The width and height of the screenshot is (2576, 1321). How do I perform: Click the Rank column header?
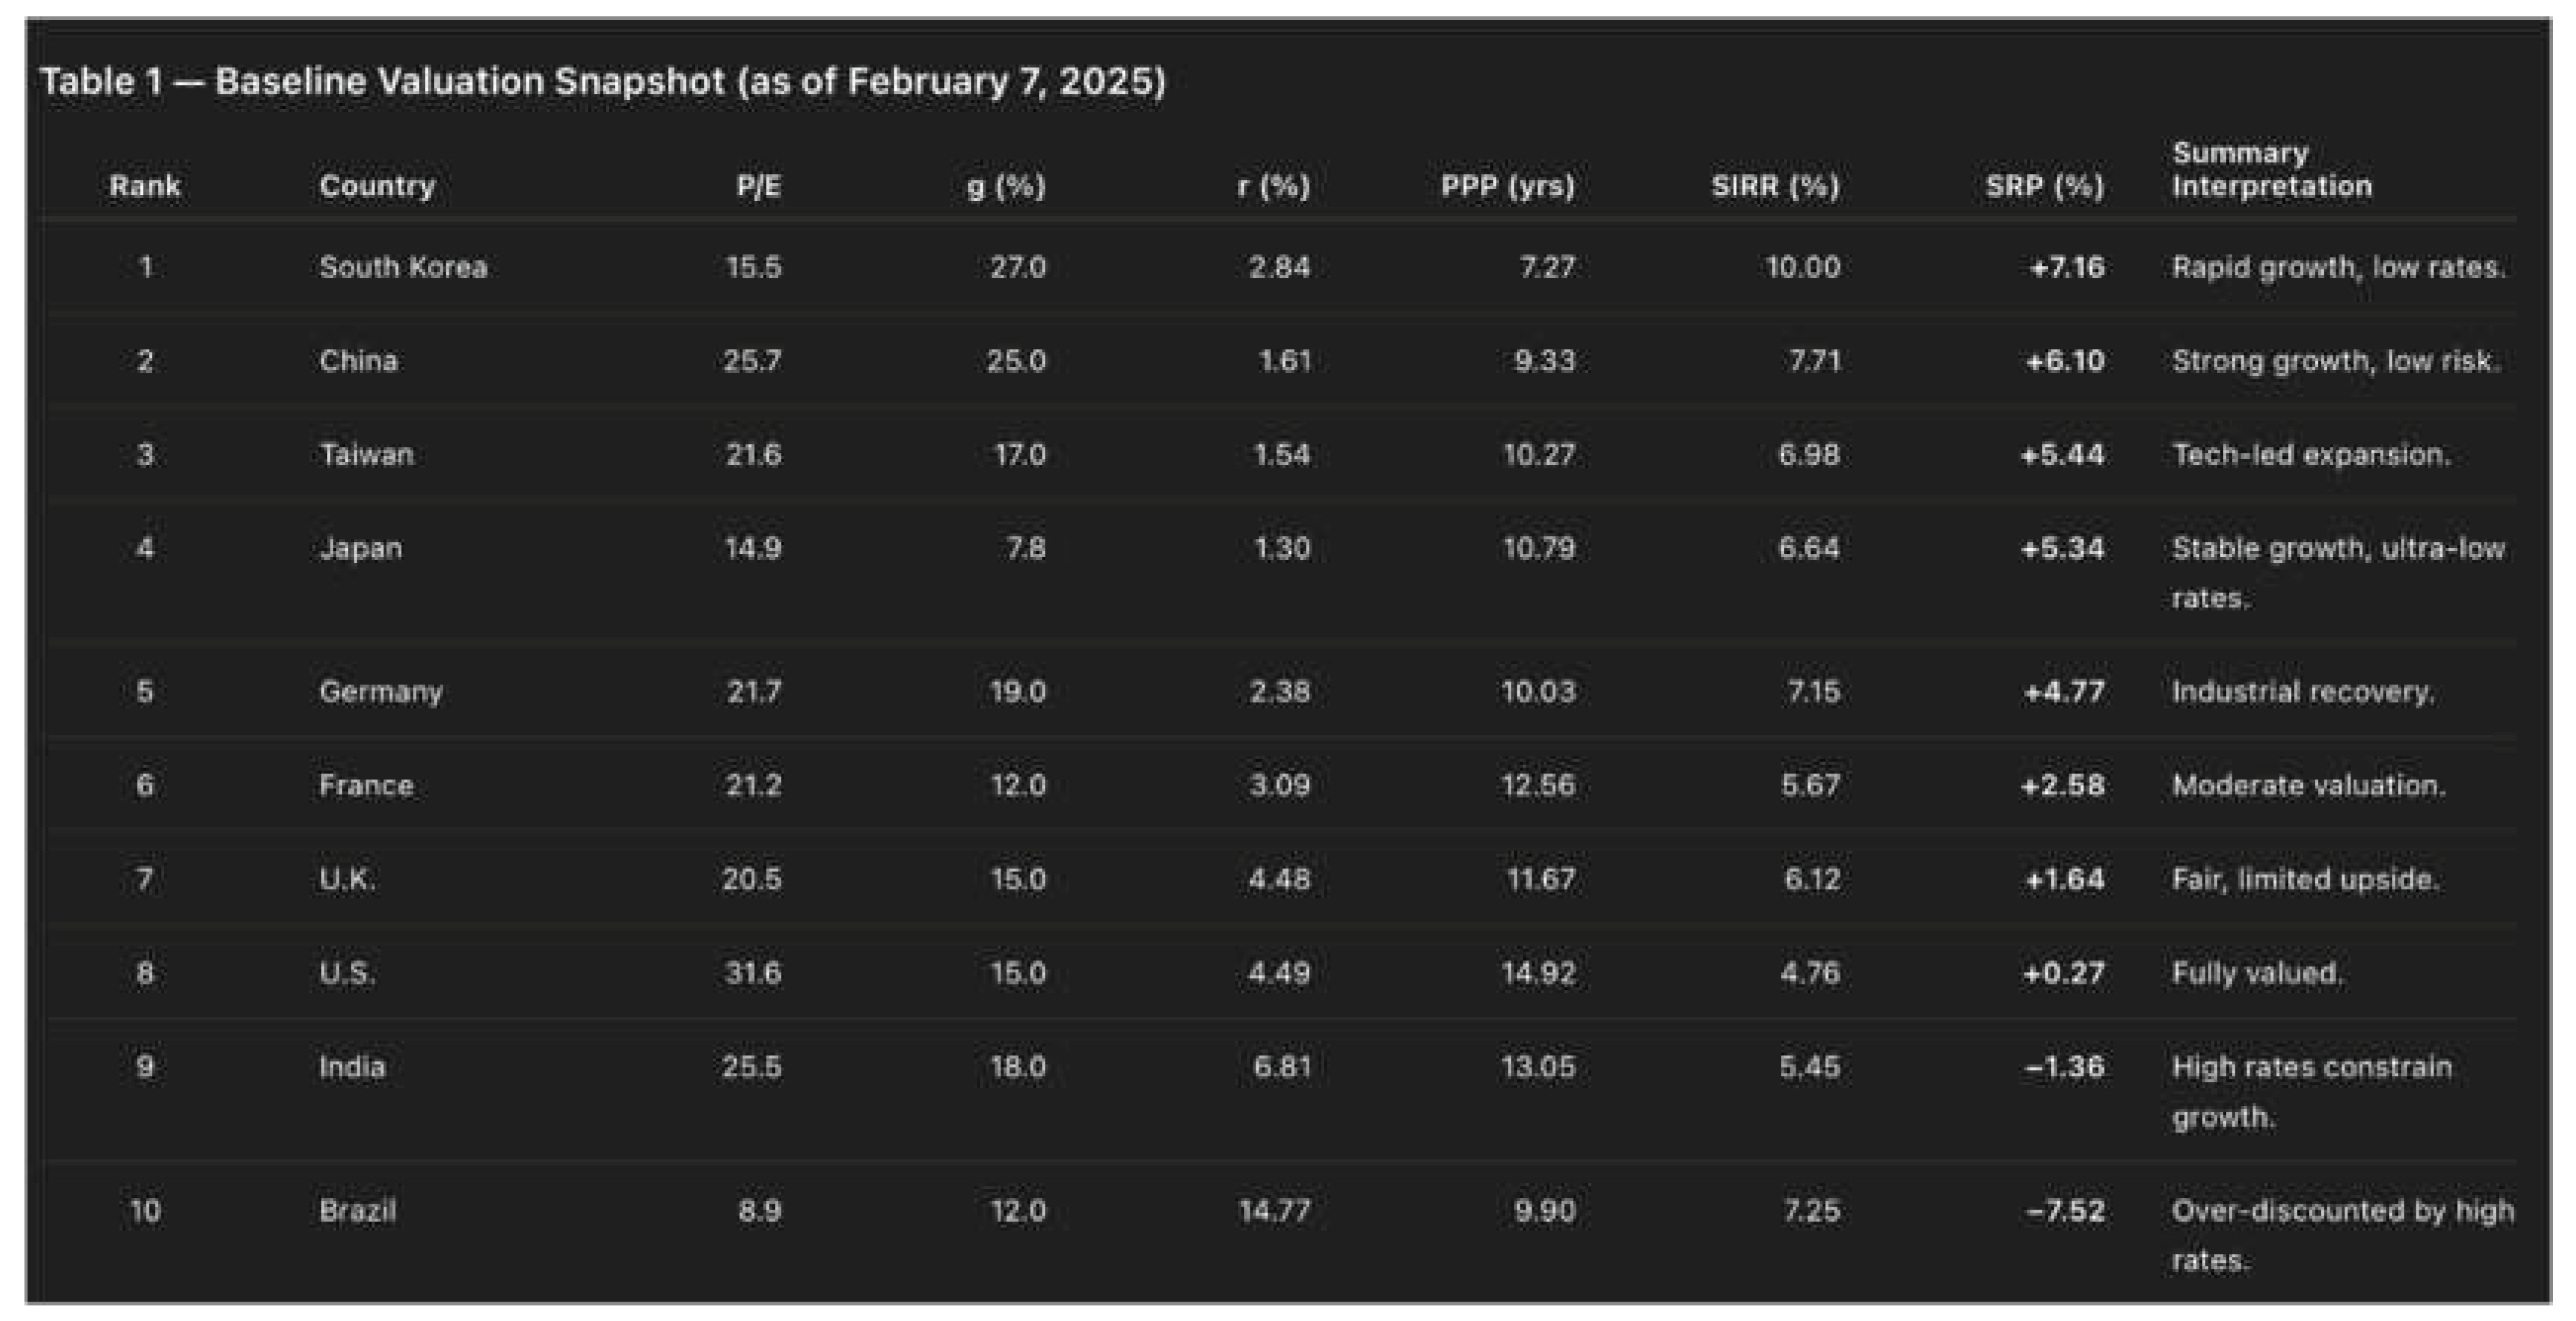point(145,186)
